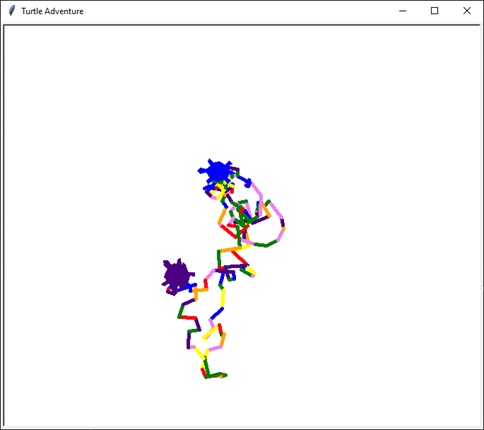Click the purple turtle on the canvas
This screenshot has width=484, height=430.
pos(177,274)
